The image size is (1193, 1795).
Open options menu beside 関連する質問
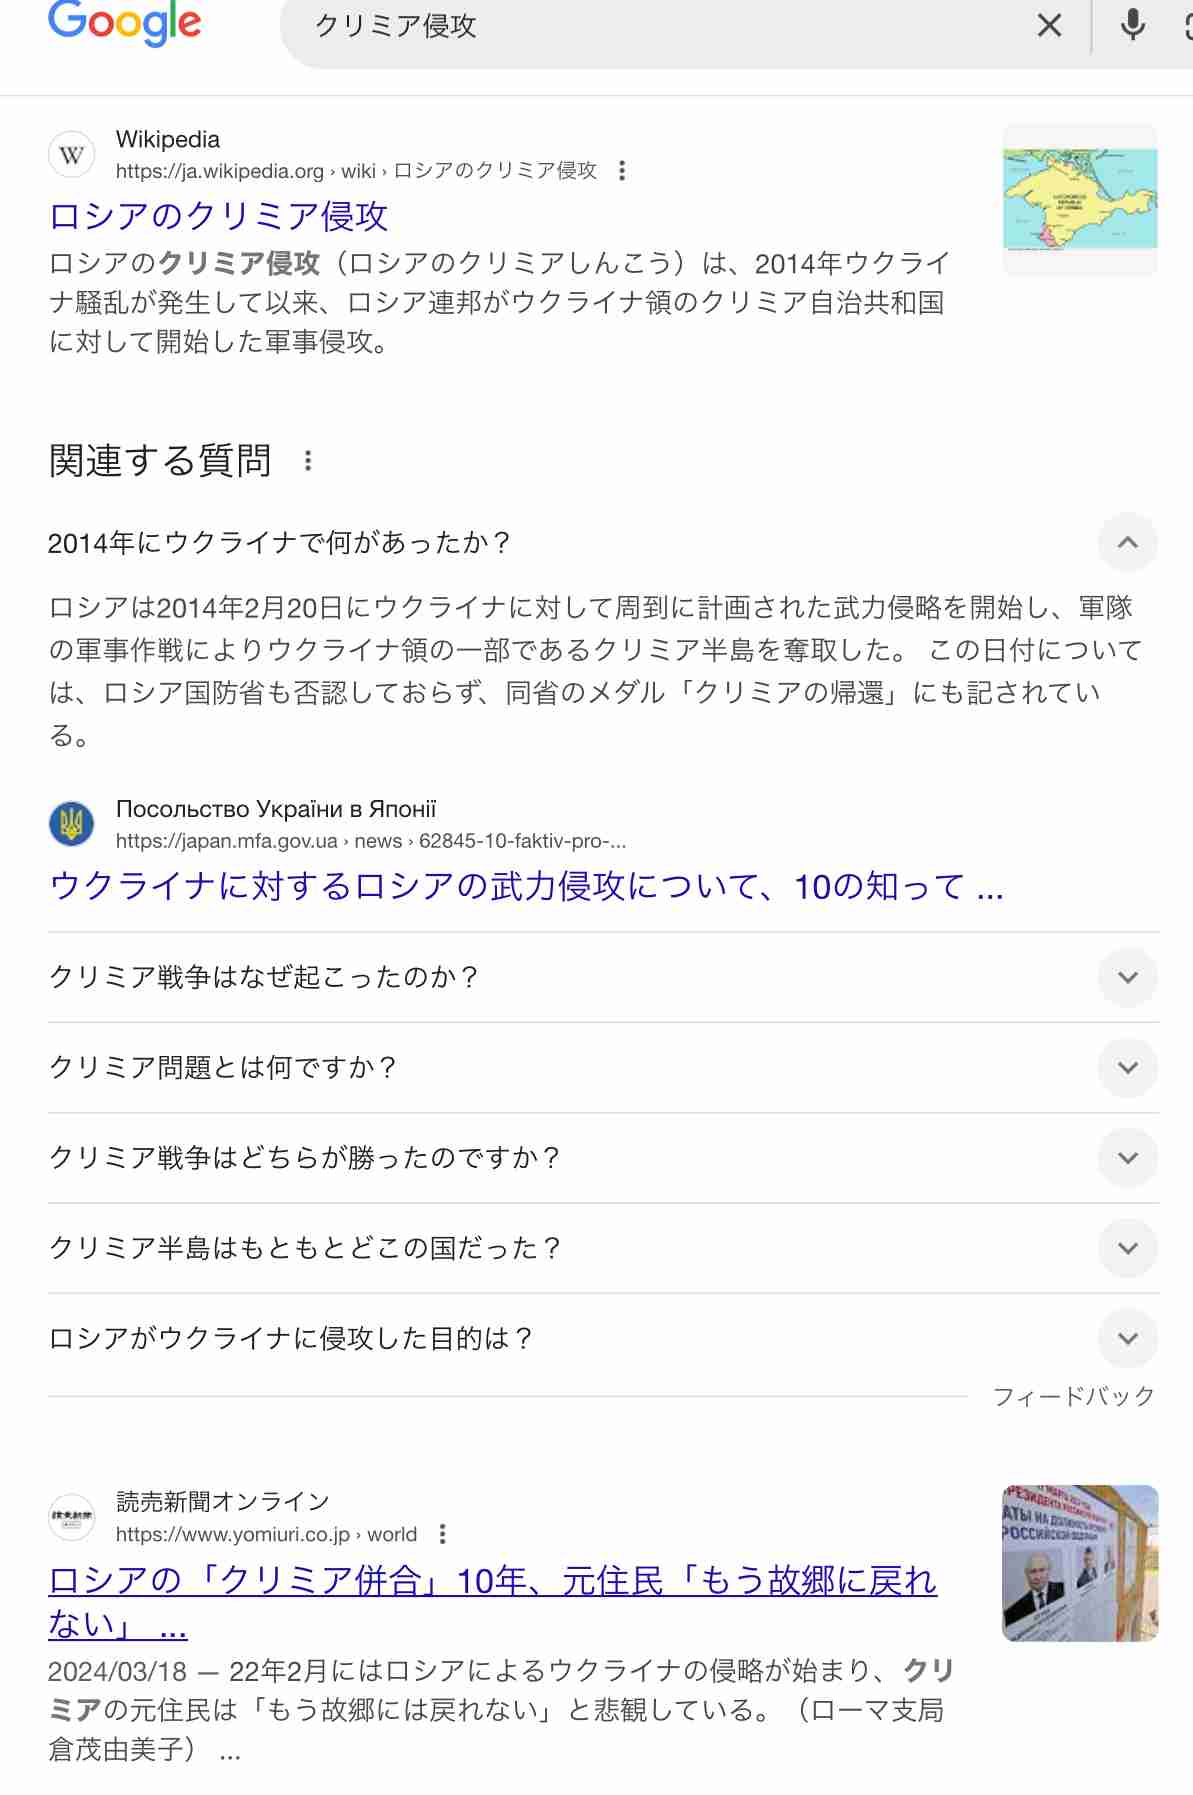pos(308,461)
